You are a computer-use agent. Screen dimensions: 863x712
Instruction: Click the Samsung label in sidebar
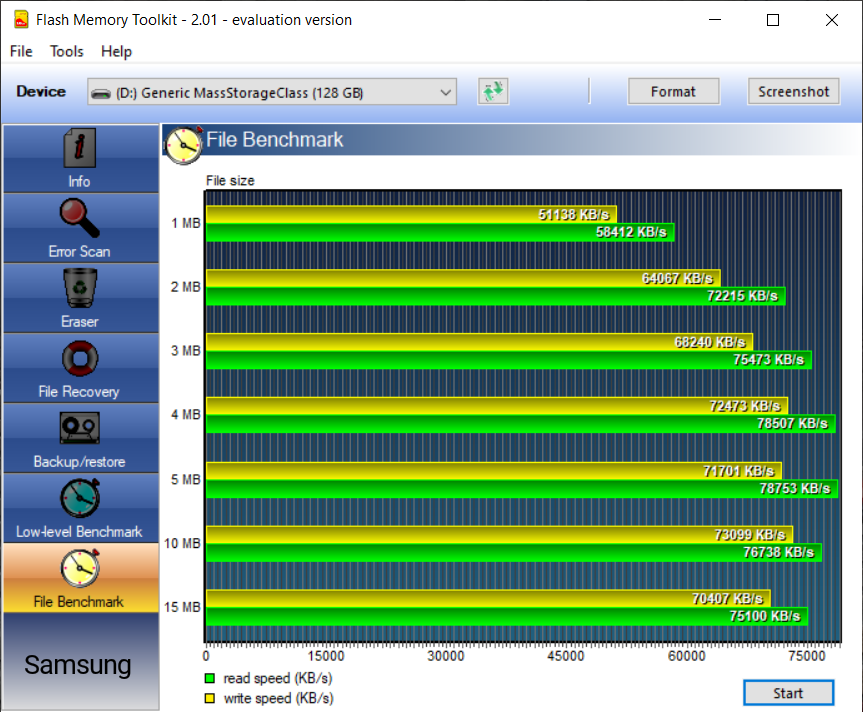78,665
